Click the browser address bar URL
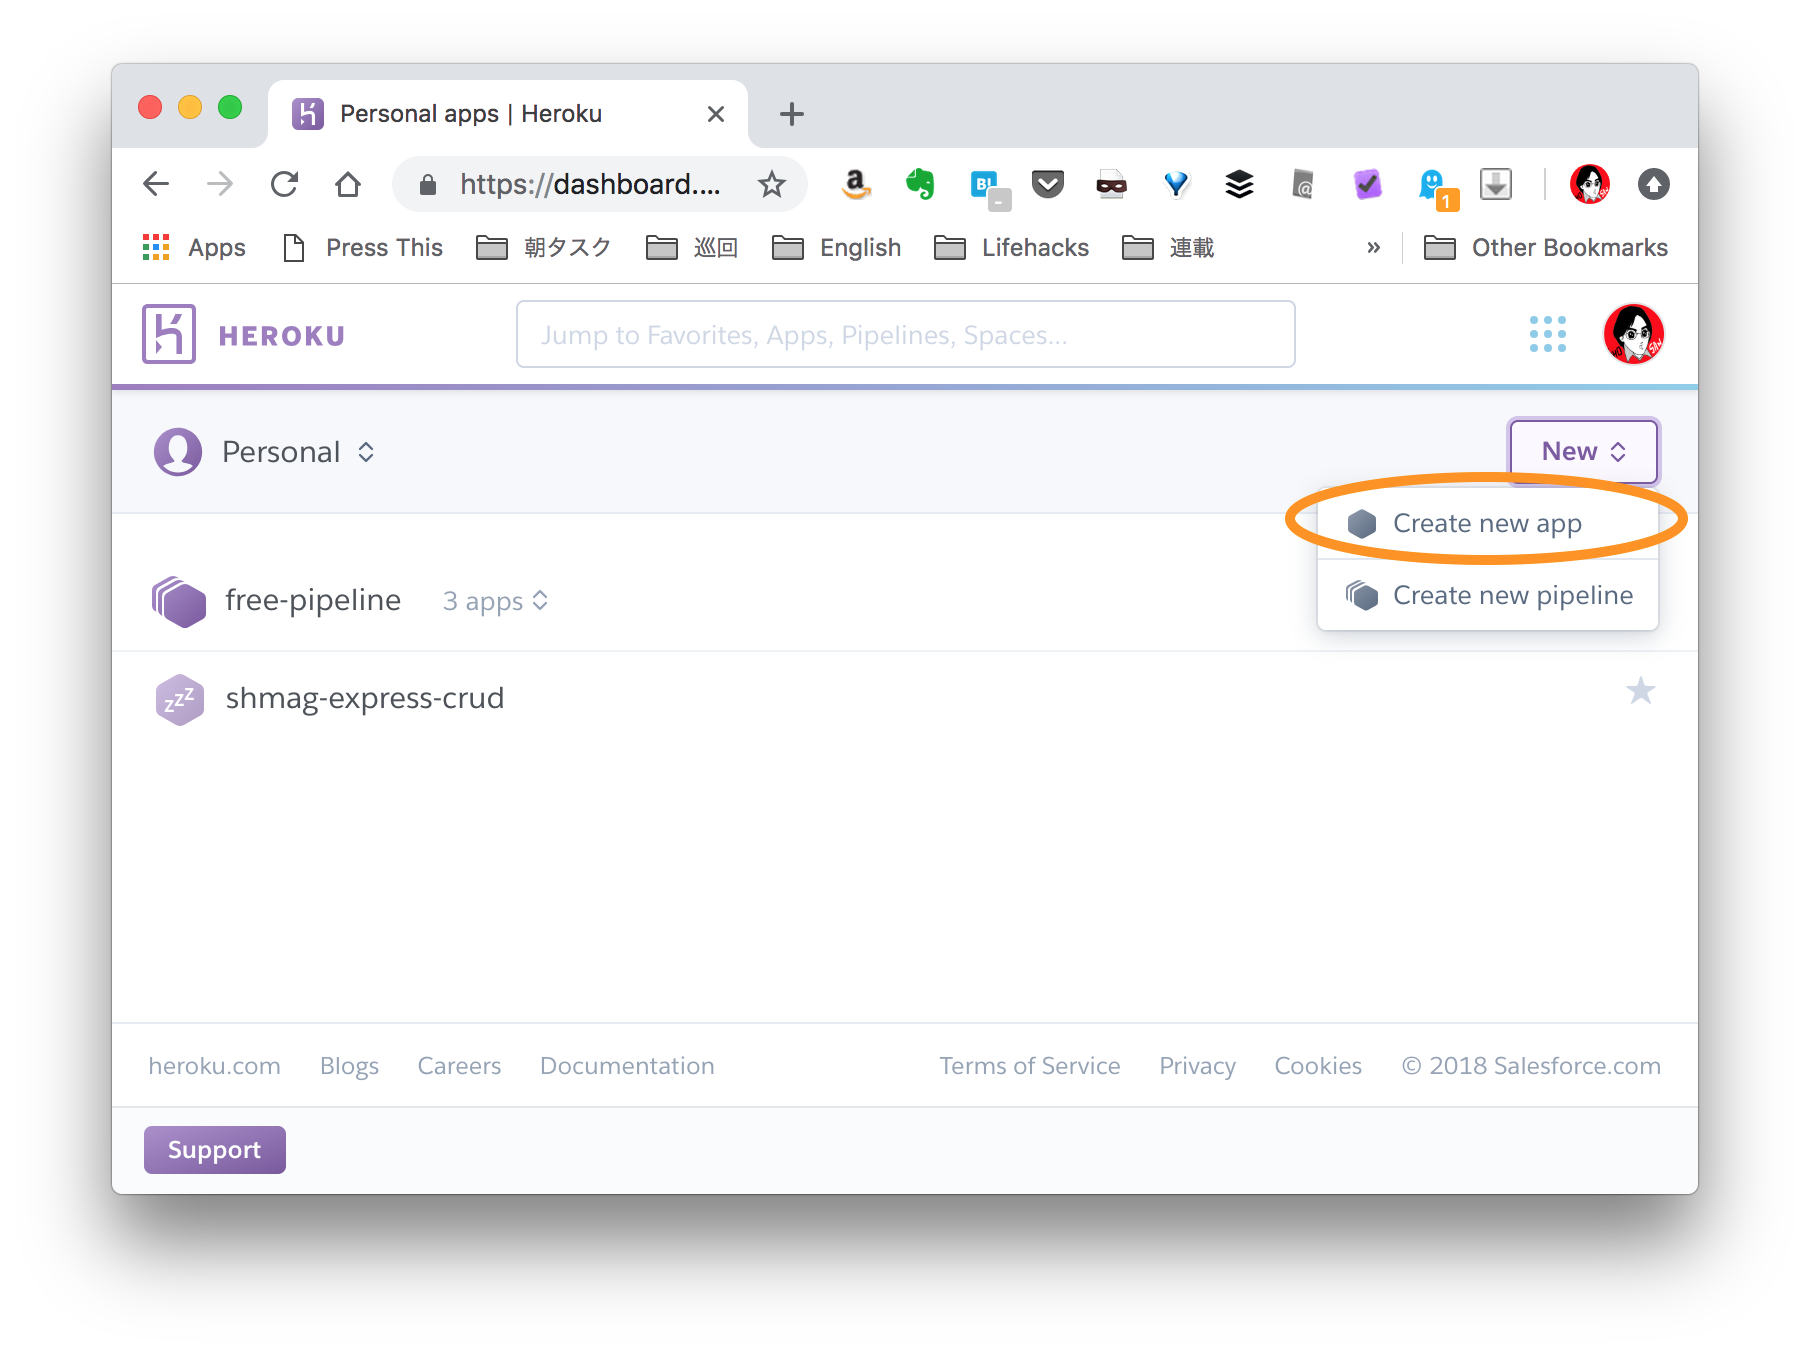 point(589,184)
